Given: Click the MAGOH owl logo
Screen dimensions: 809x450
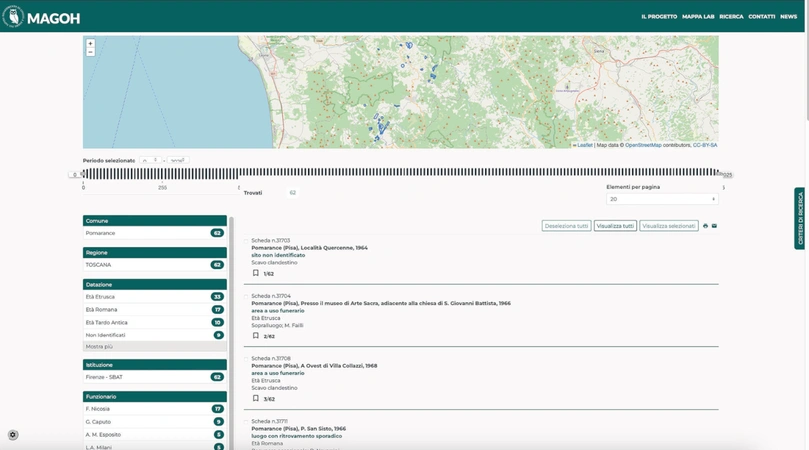Looking at the screenshot, I should click(13, 17).
